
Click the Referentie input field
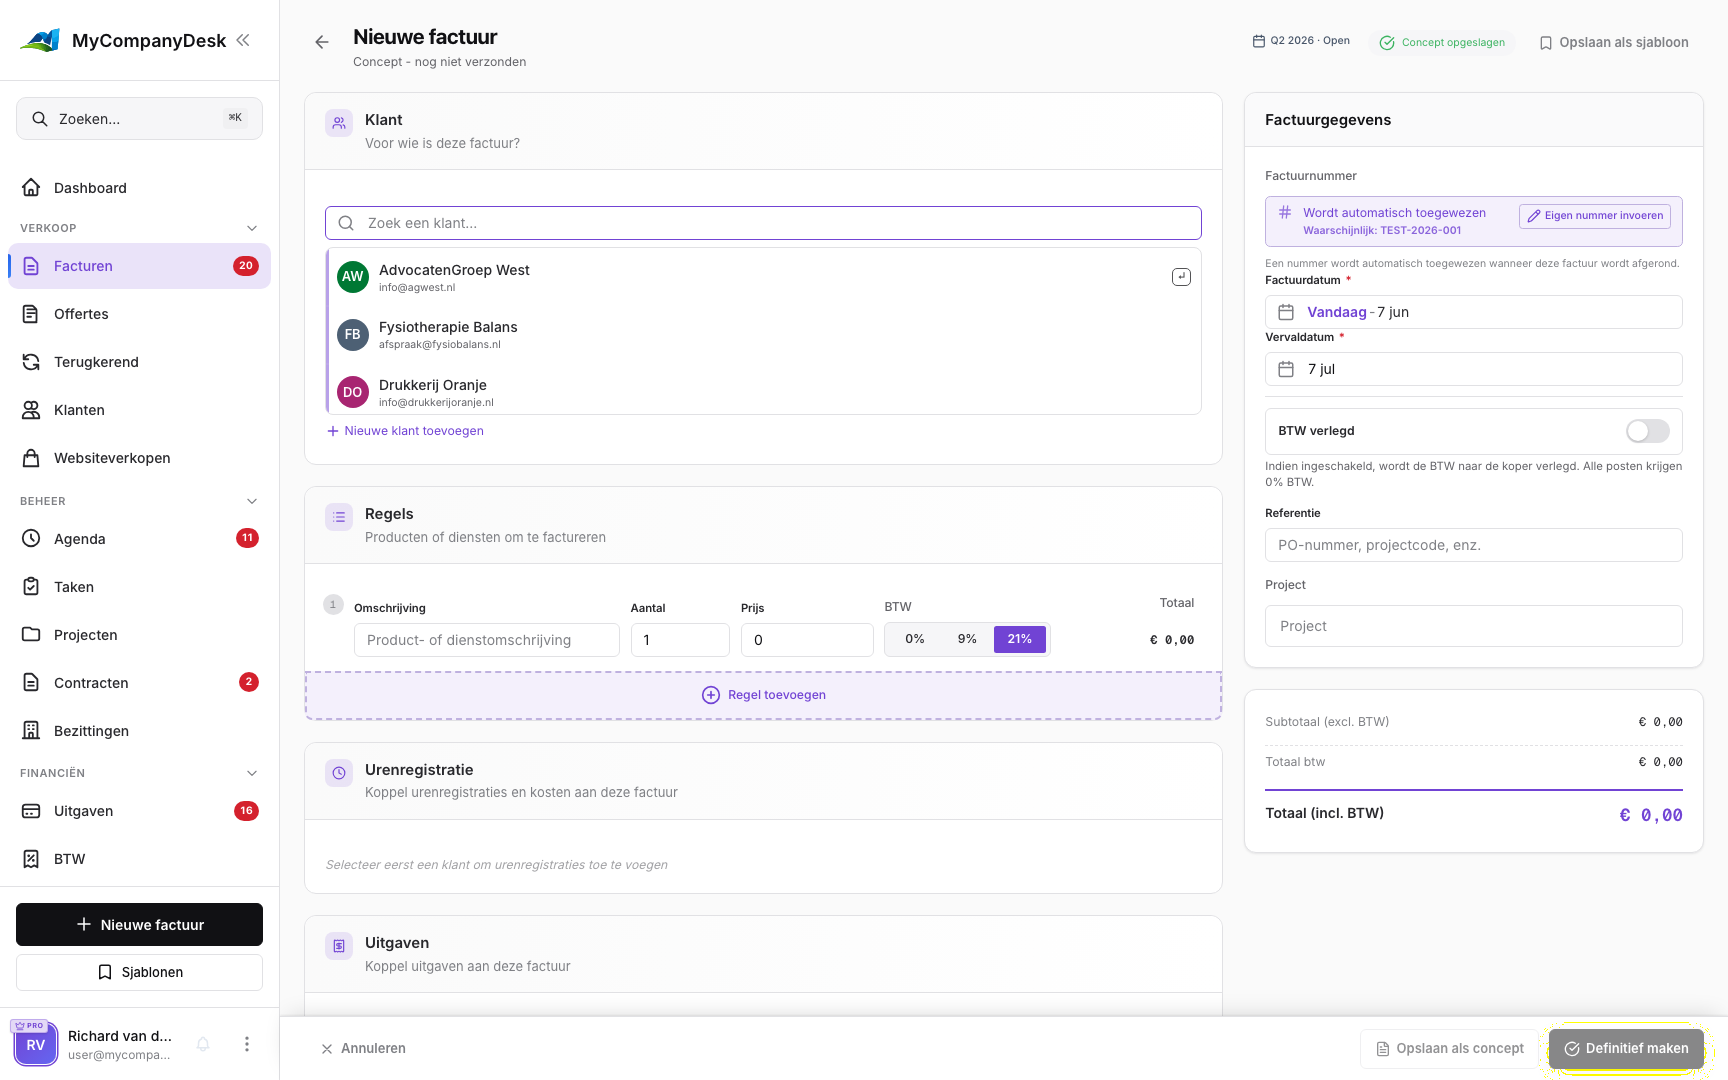1474,545
